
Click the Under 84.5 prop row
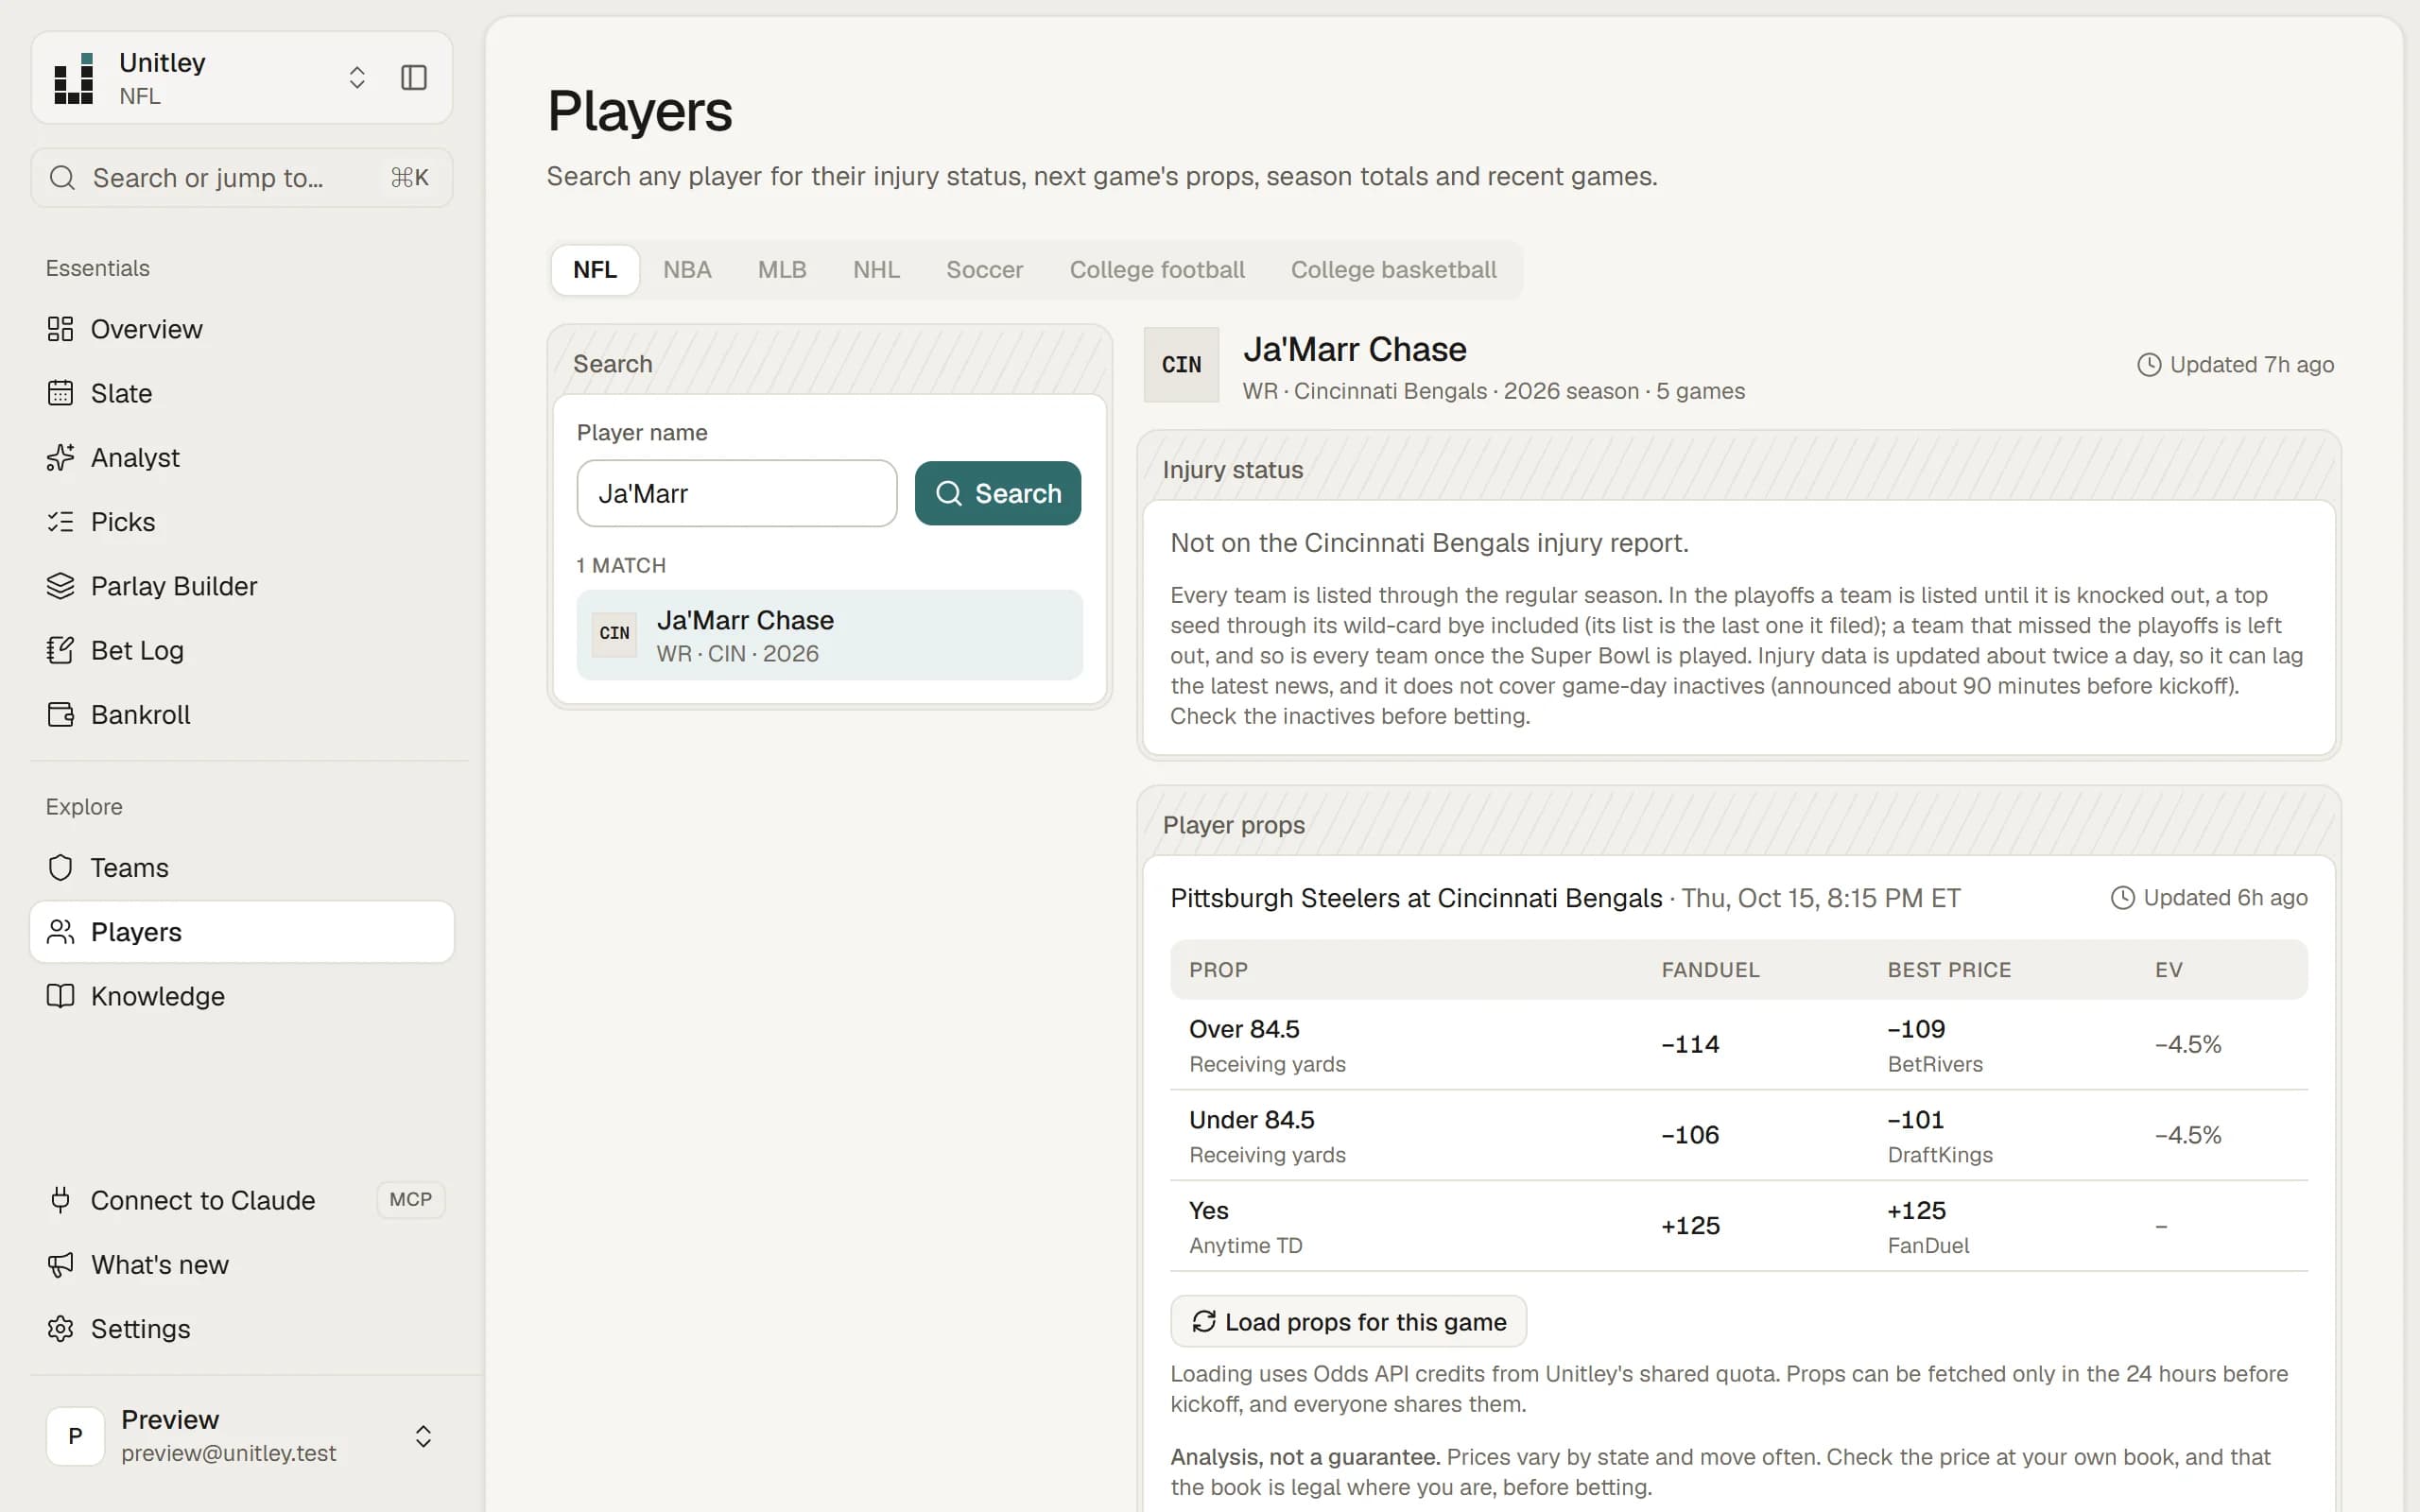point(1739,1136)
